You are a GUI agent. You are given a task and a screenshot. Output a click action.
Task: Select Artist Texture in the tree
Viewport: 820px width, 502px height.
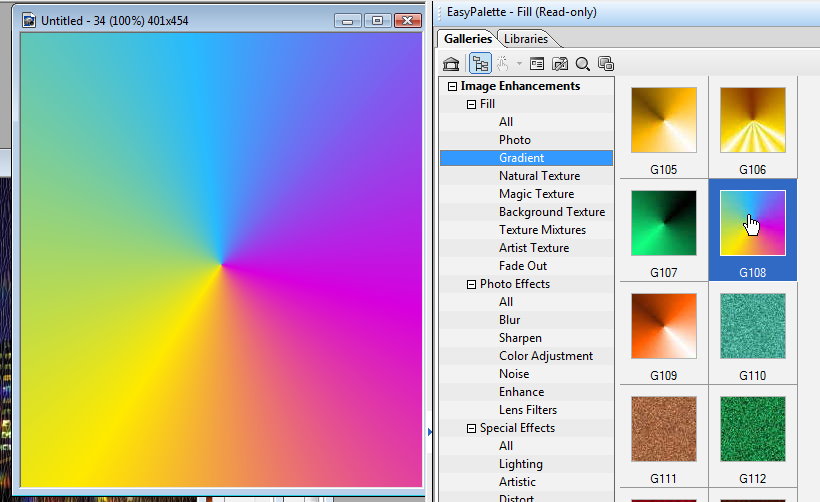[x=534, y=248]
